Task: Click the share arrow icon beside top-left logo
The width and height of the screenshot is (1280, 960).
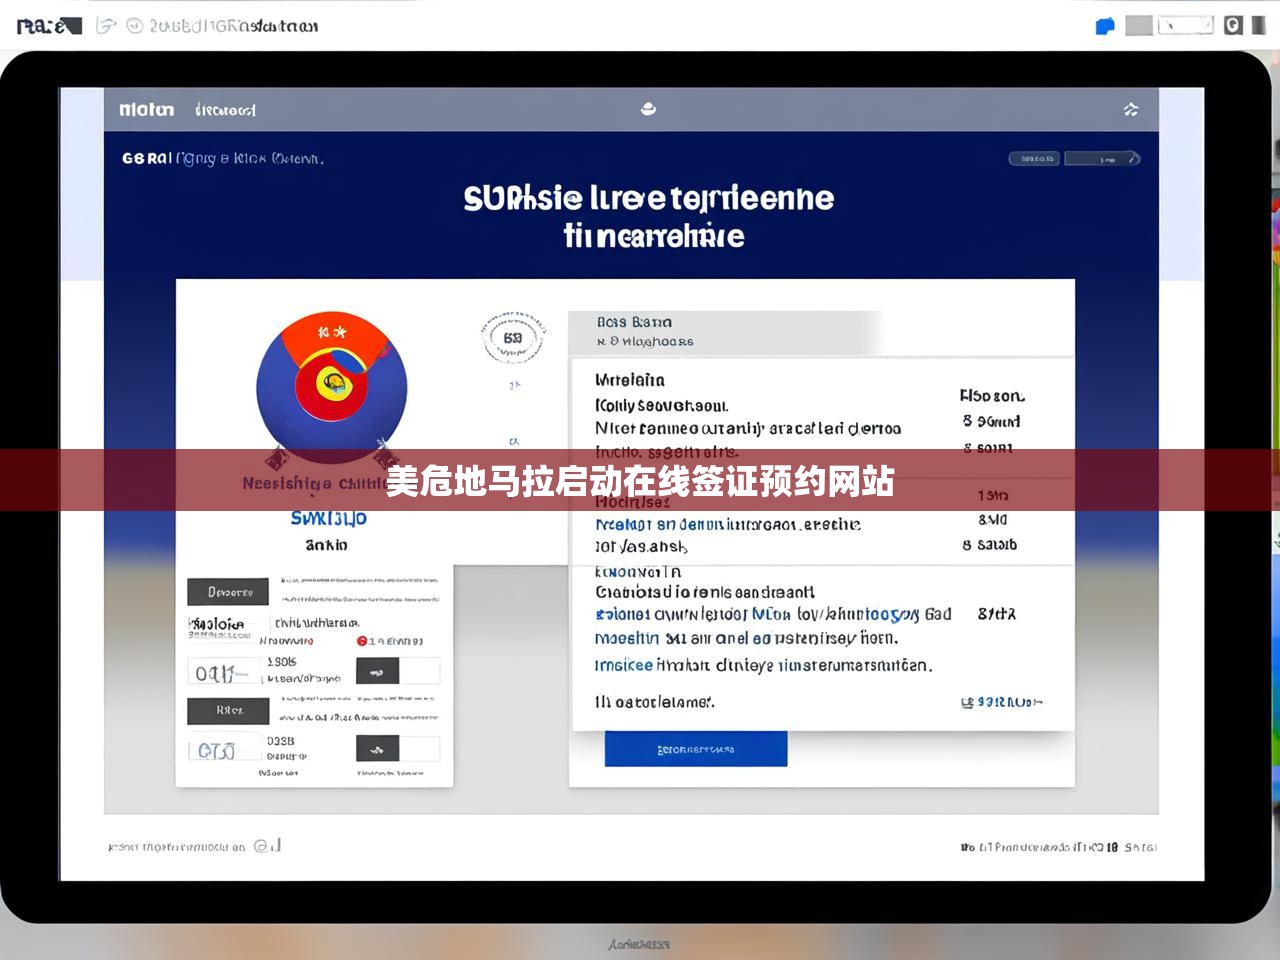Action: pyautogui.click(x=105, y=26)
